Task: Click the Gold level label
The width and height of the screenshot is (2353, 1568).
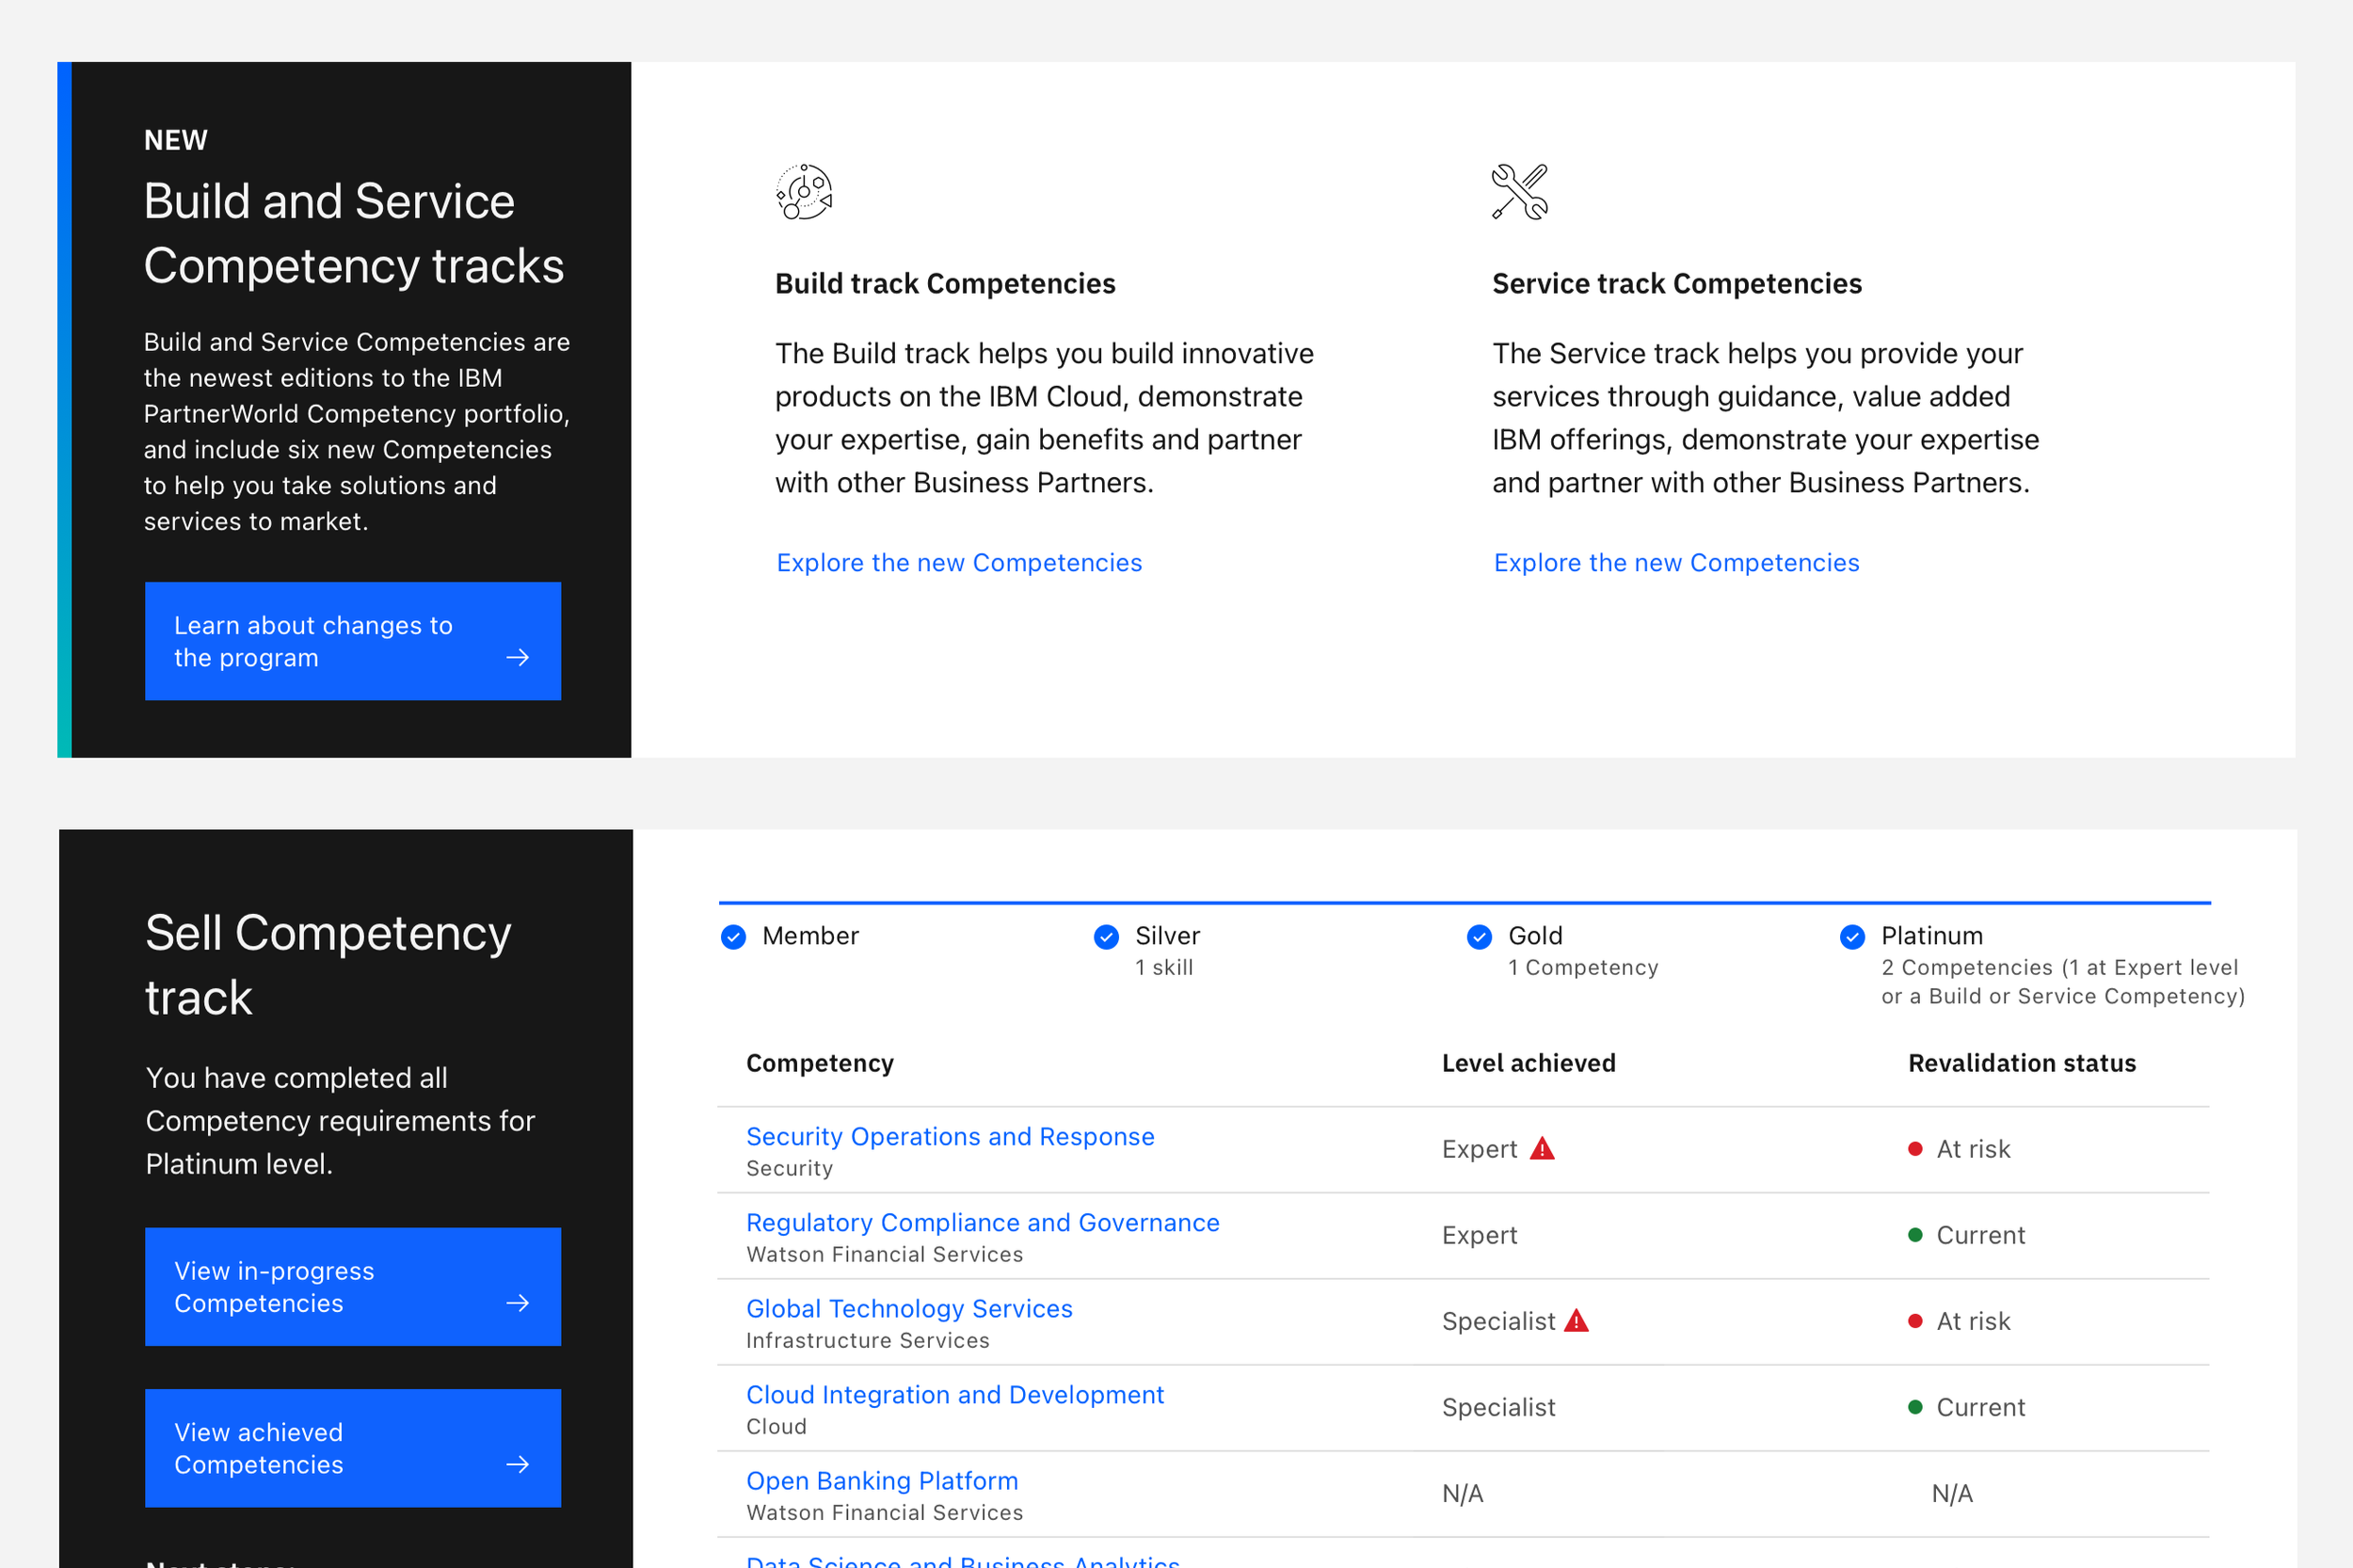Action: (x=1535, y=935)
